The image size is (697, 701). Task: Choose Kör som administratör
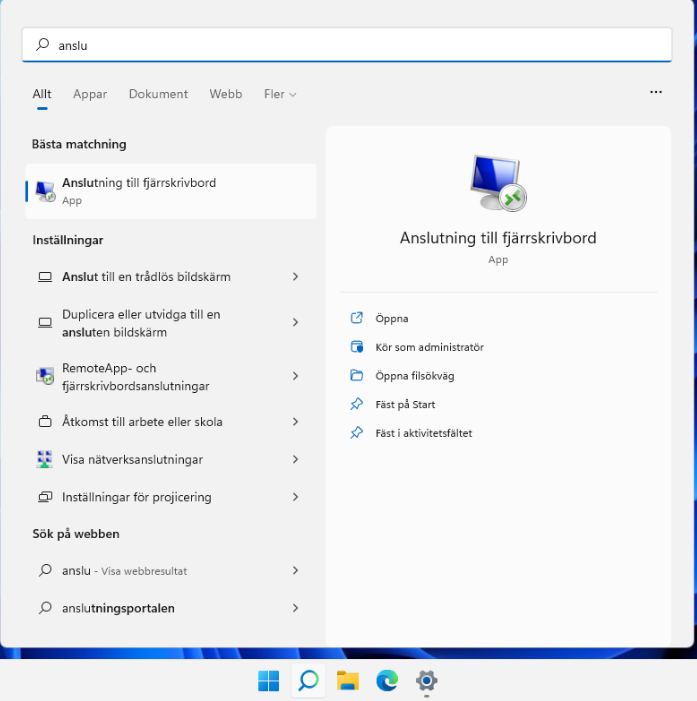point(429,347)
